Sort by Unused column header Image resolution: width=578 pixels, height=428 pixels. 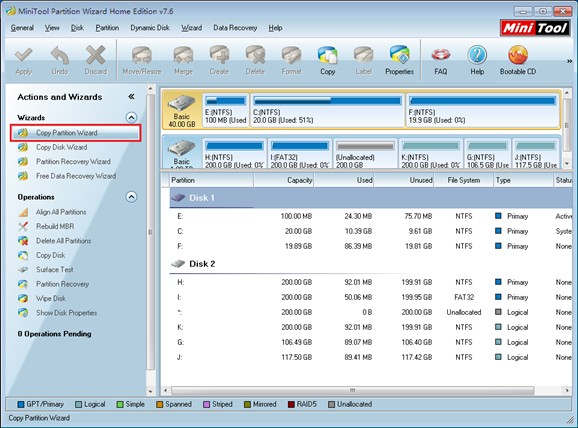(404, 180)
